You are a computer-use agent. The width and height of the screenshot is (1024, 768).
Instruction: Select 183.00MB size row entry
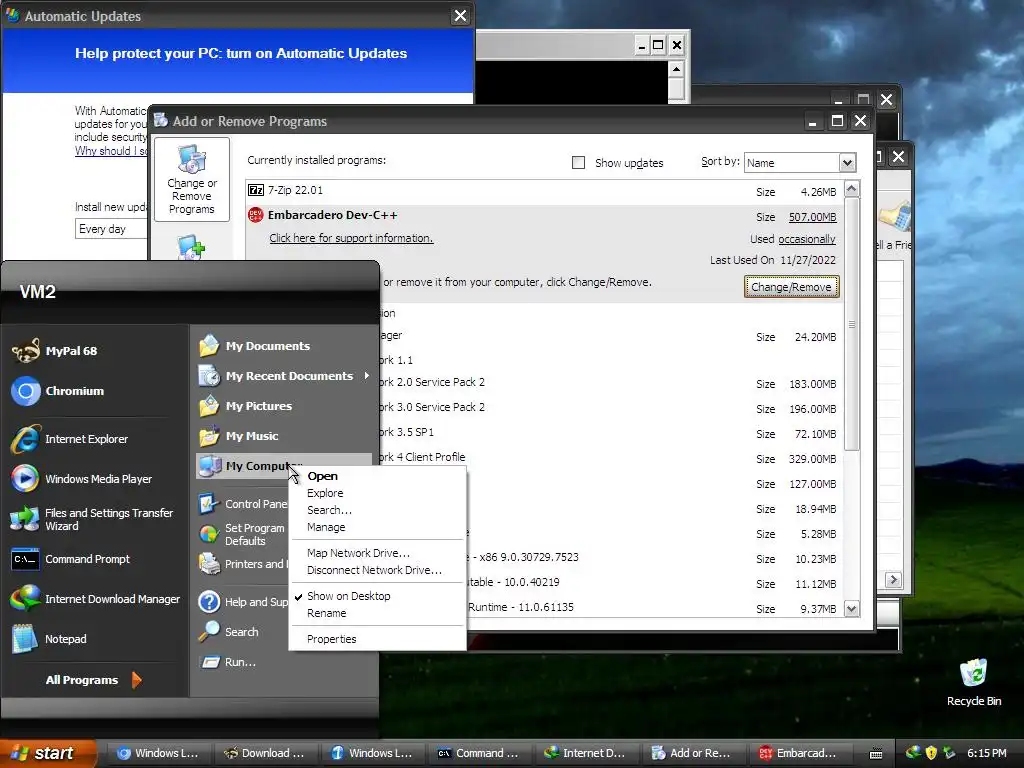[x=812, y=384]
